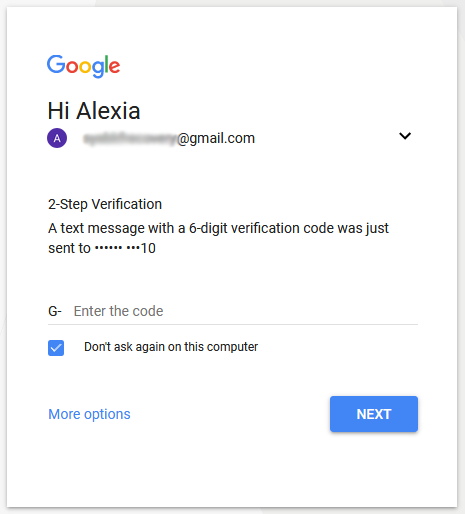Click the text message description paragraph

pyautogui.click(x=219, y=238)
